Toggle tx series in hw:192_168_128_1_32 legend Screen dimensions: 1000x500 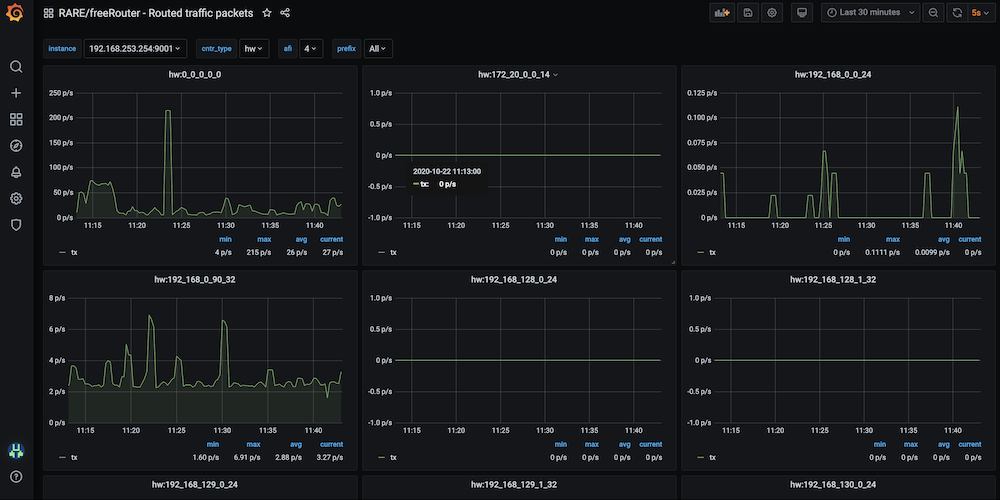[712, 457]
